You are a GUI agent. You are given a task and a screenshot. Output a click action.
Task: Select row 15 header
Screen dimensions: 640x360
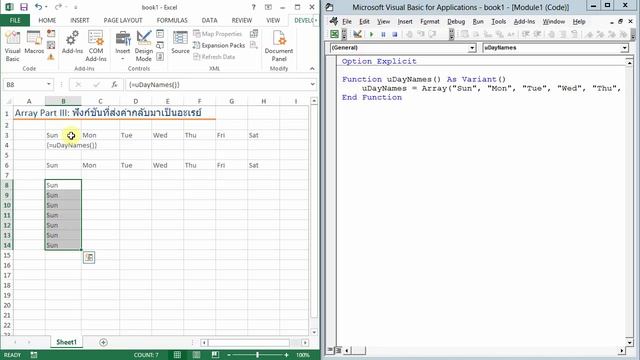(x=7, y=255)
